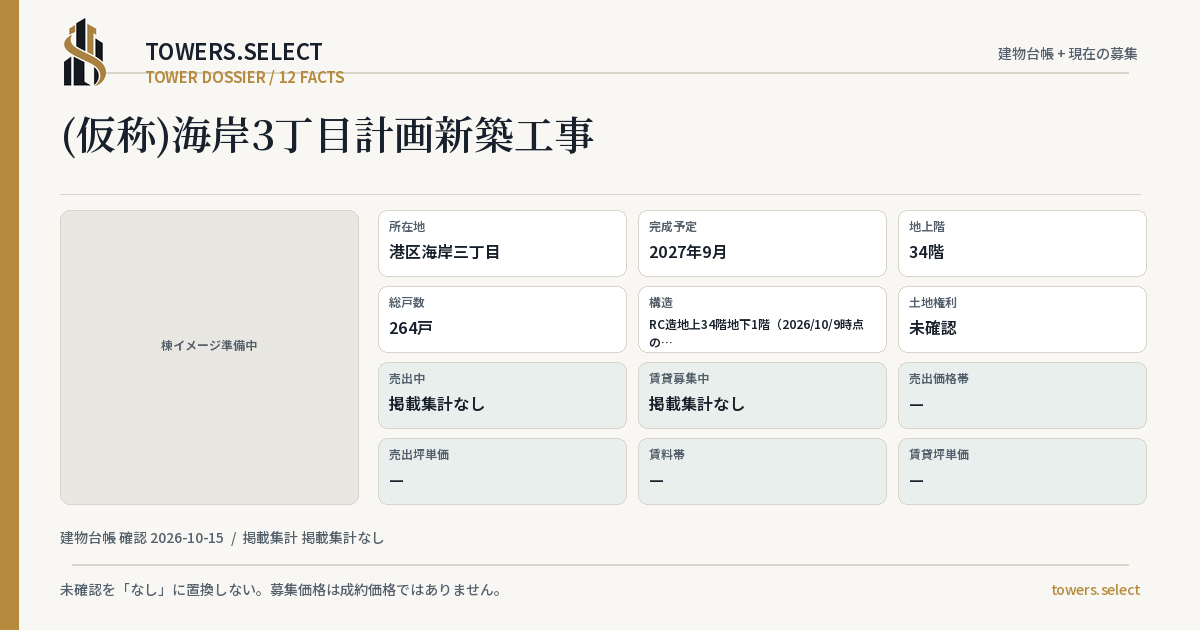The width and height of the screenshot is (1200, 630).
Task: Select the 地上階 34階 card
Action: (x=1022, y=243)
